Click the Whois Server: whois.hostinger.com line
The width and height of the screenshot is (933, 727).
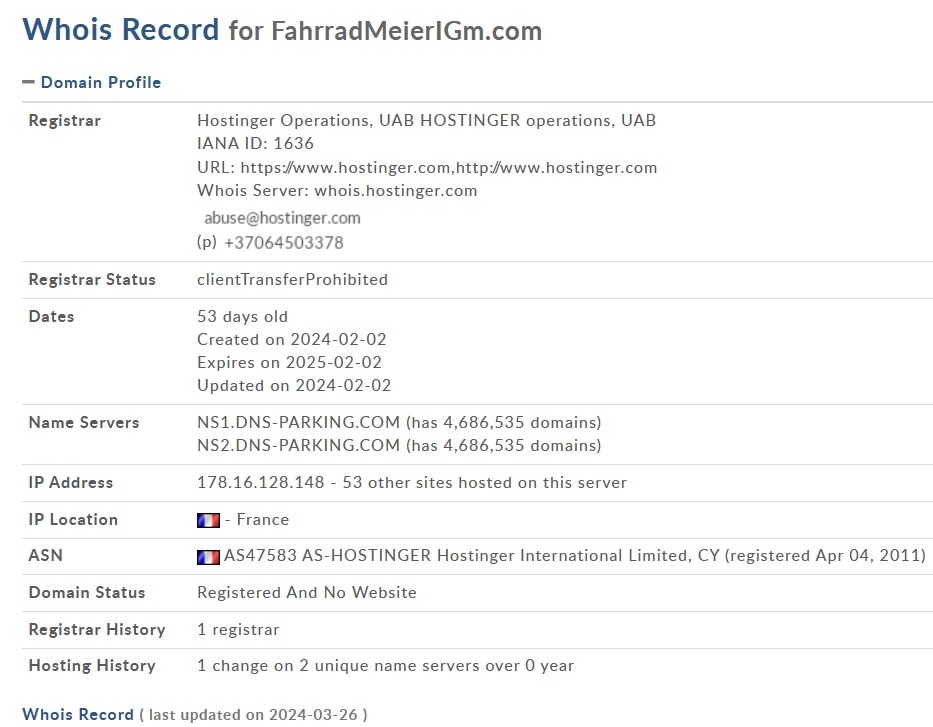[337, 190]
